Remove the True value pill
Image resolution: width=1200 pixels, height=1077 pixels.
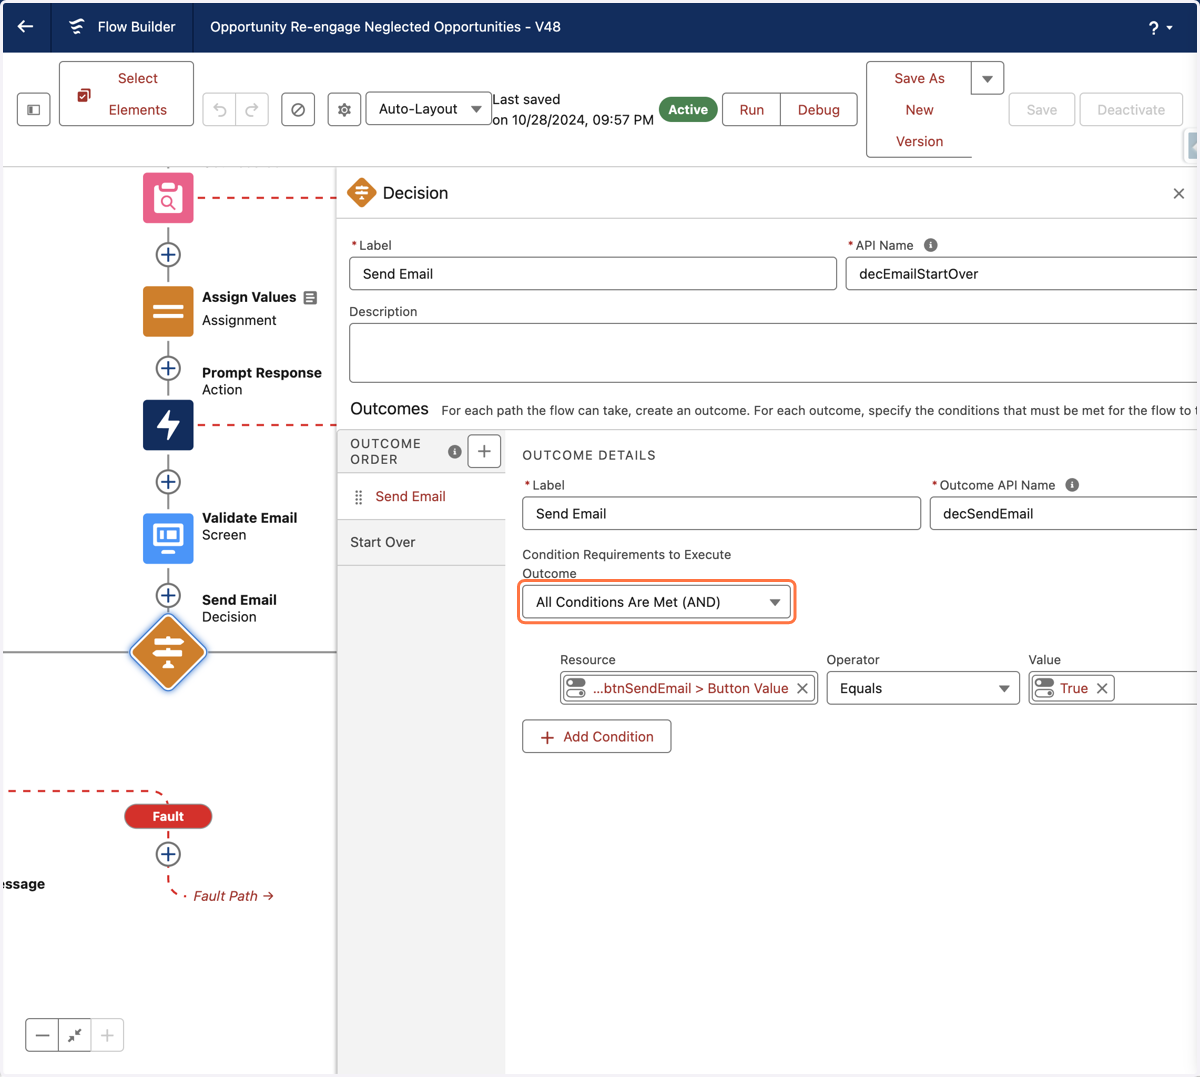click(1102, 688)
